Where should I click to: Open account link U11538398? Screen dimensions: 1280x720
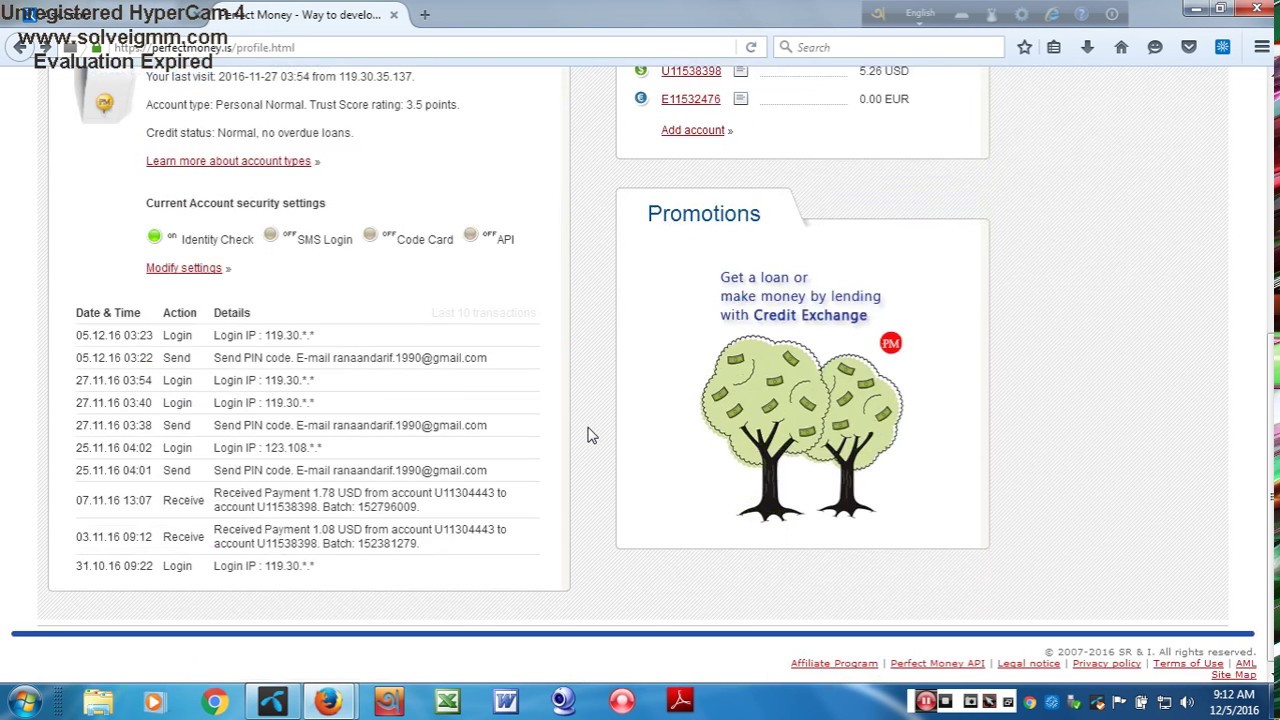pos(691,71)
